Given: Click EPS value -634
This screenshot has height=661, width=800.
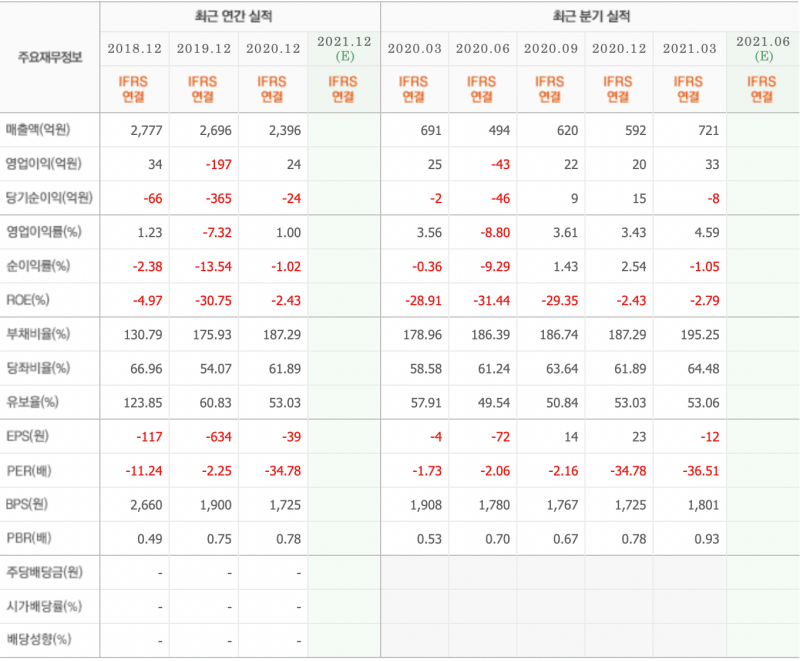Looking at the screenshot, I should [218, 437].
